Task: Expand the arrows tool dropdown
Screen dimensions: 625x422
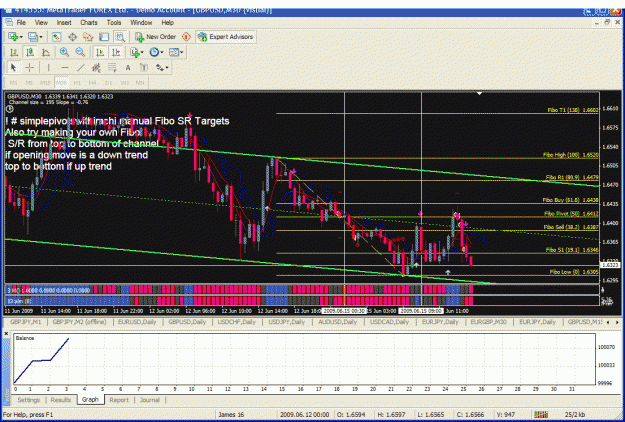Action: click(x=167, y=68)
